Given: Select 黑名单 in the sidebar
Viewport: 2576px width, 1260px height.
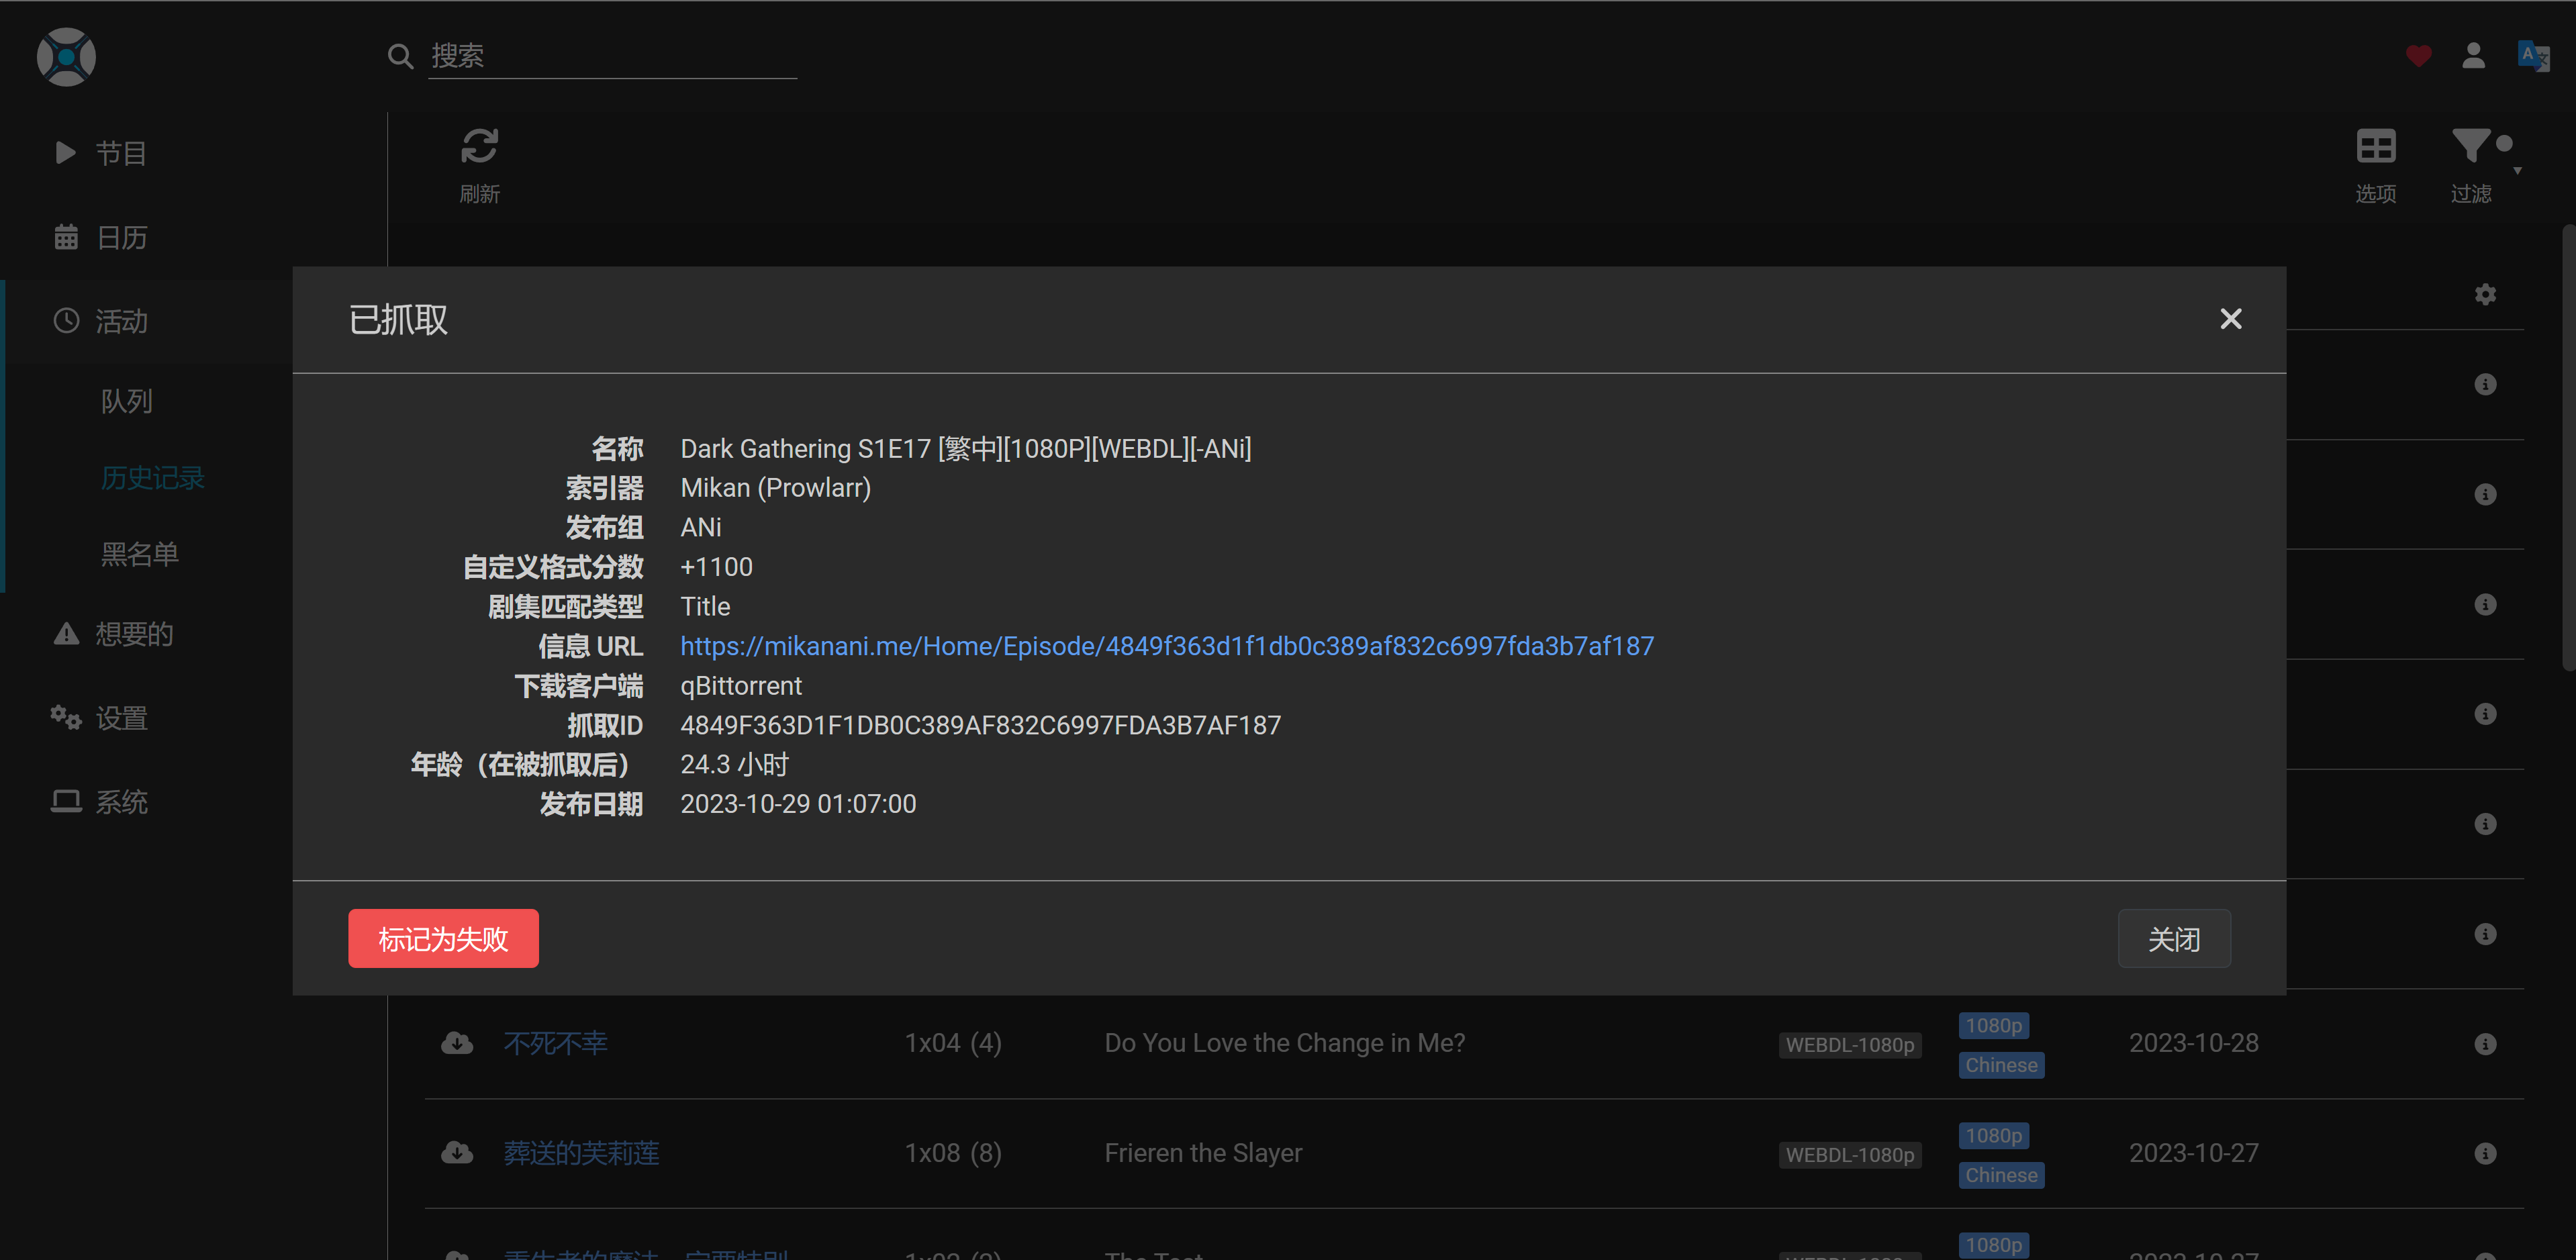Looking at the screenshot, I should pyautogui.click(x=139, y=554).
